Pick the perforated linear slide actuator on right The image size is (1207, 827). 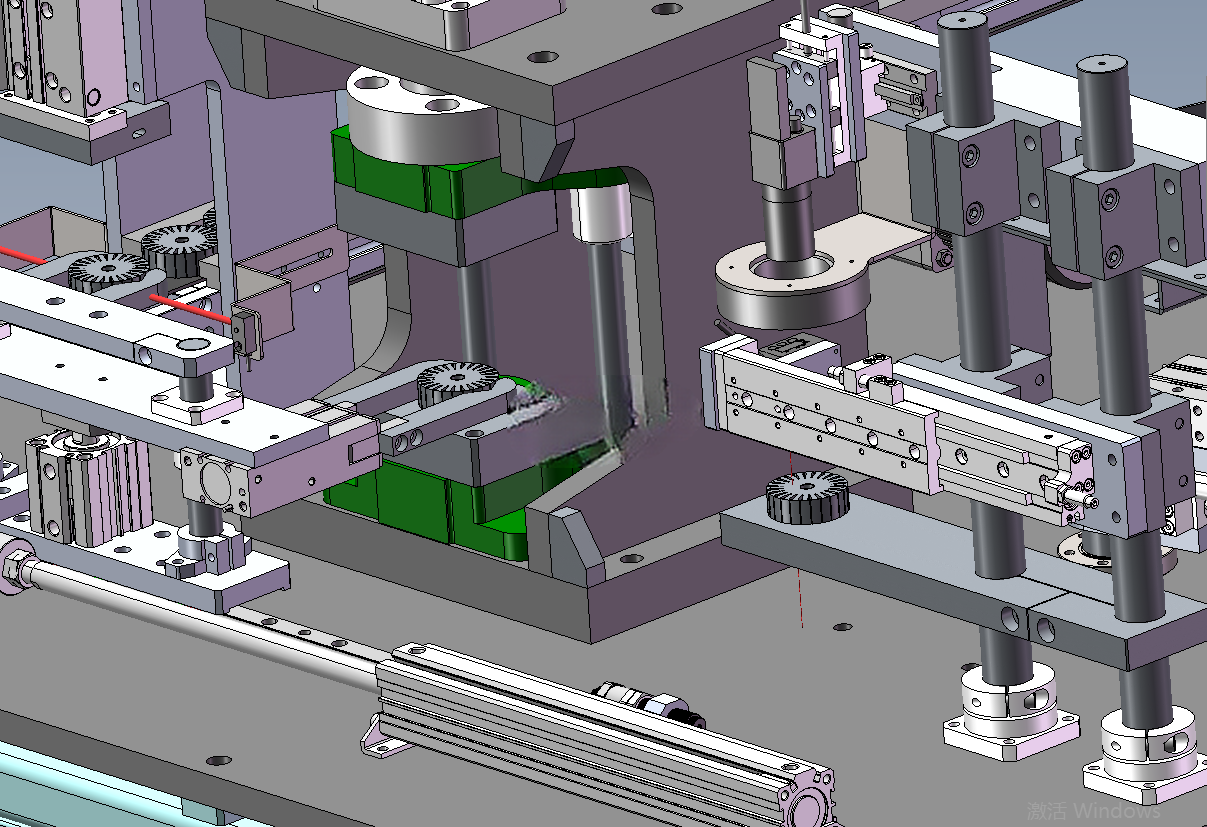tap(900, 430)
